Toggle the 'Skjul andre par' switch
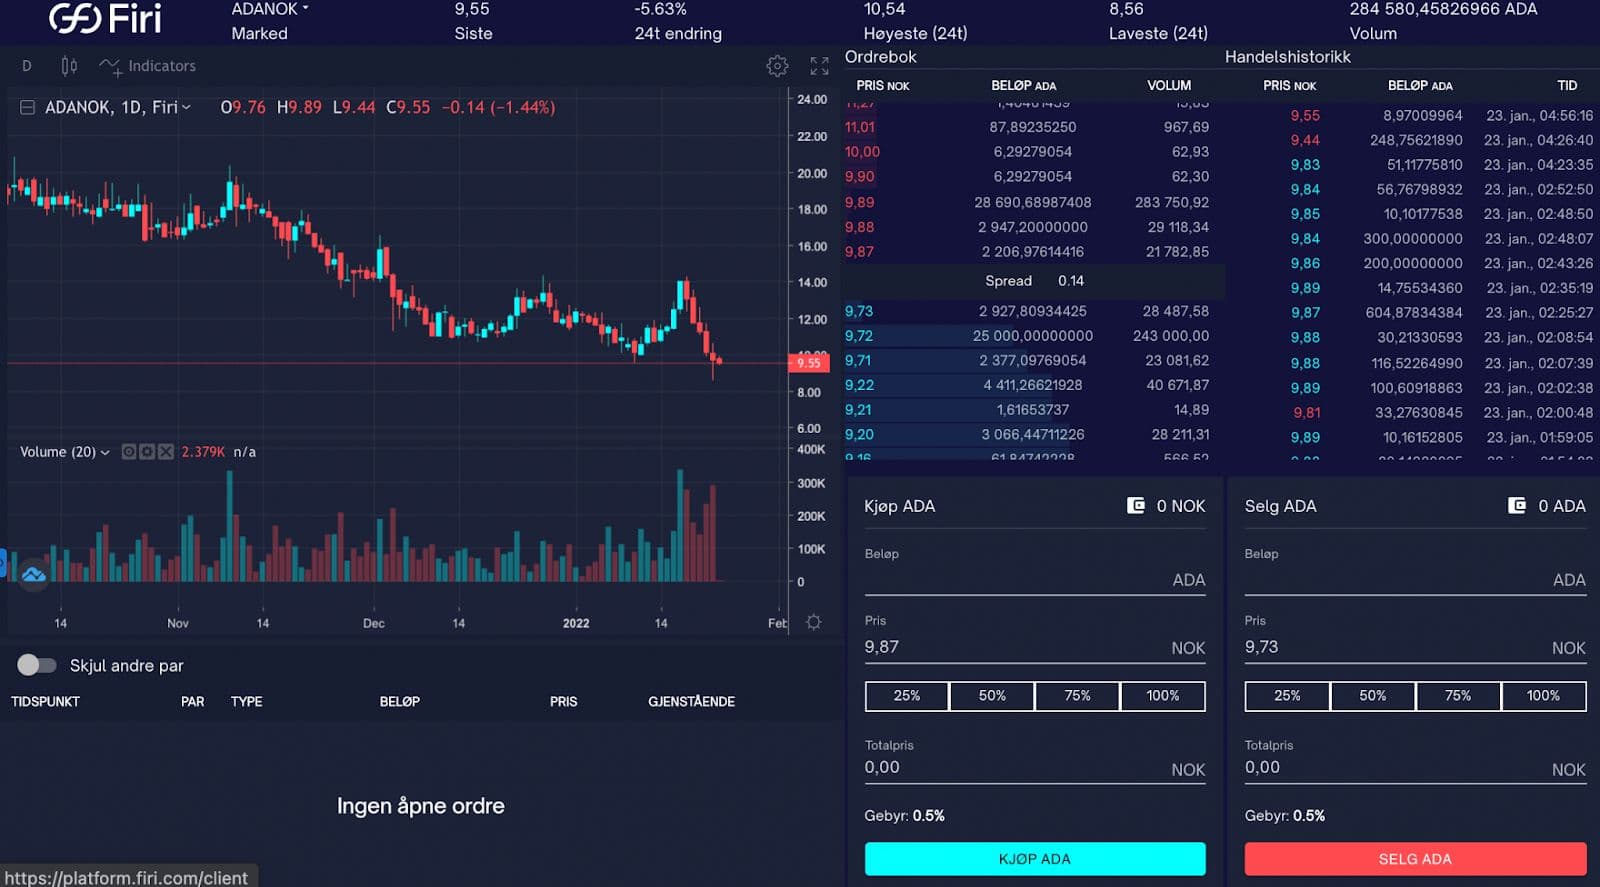This screenshot has height=887, width=1600. point(36,665)
